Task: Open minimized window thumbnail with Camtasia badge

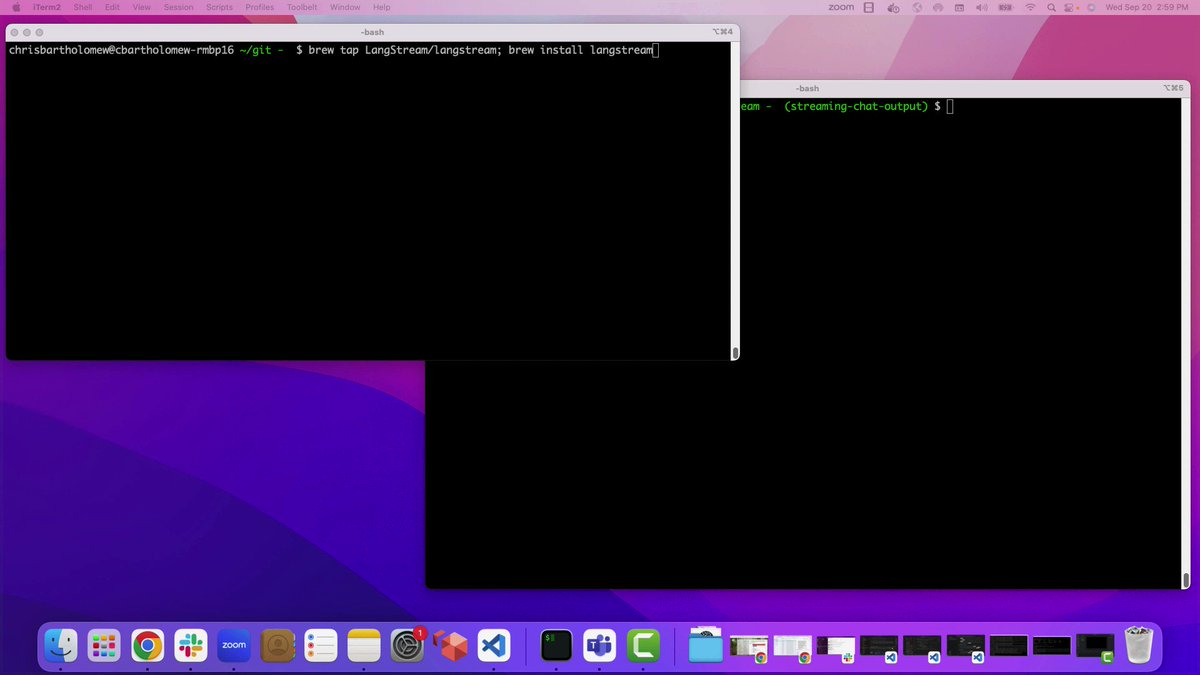Action: pos(1095,647)
